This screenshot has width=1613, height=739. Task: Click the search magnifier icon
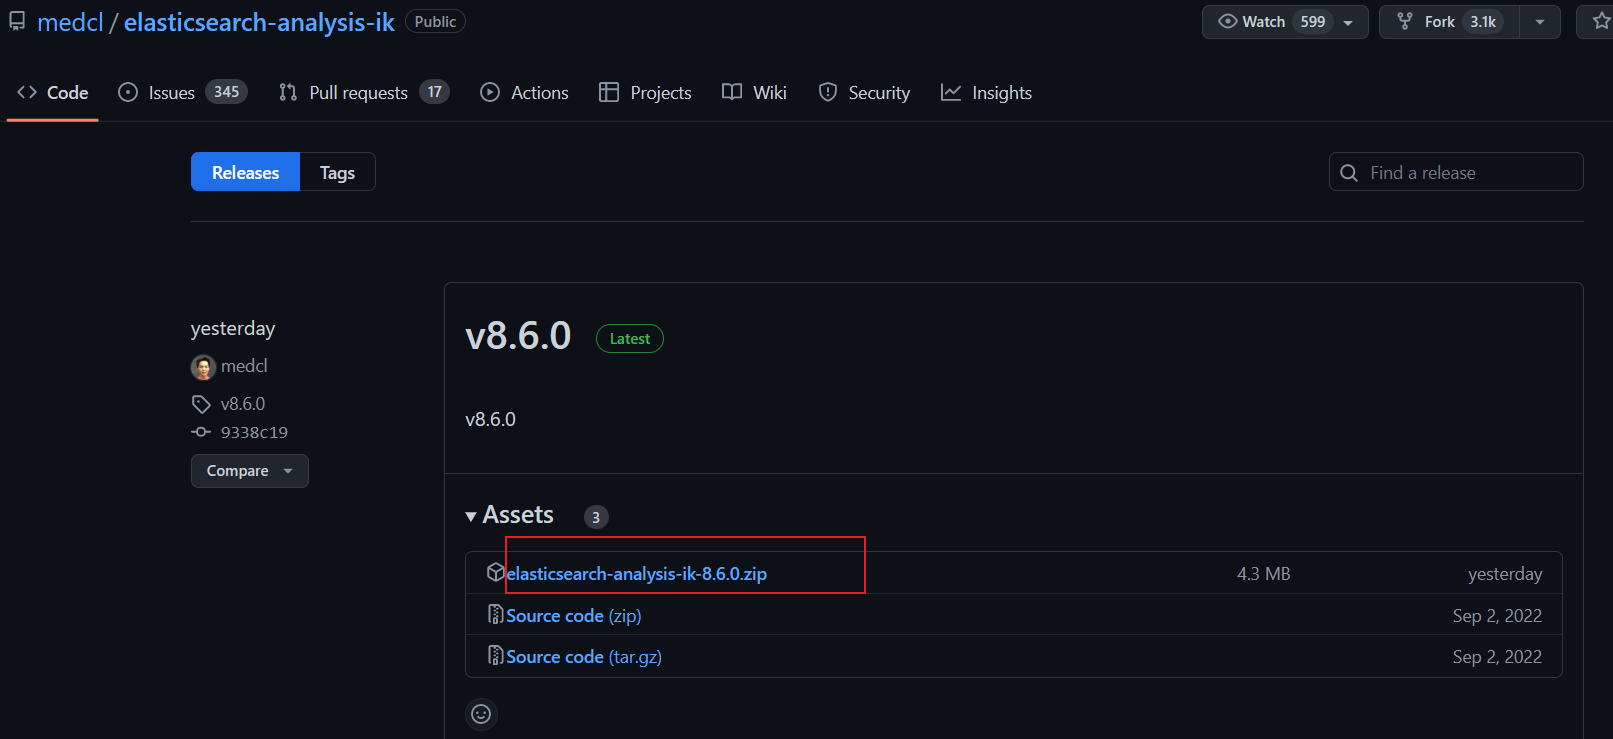1349,173
